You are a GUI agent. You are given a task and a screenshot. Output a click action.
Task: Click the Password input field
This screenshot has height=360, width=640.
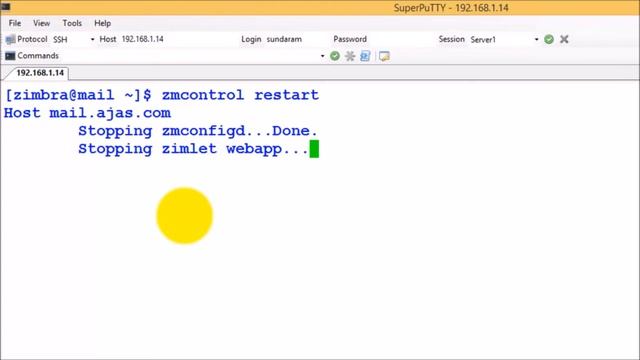401,39
